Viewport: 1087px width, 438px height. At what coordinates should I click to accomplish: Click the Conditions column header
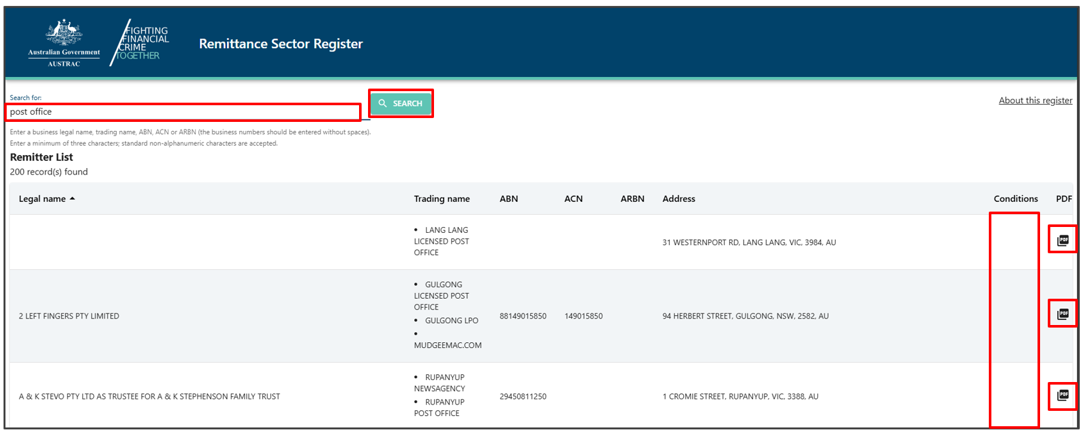pos(1016,199)
